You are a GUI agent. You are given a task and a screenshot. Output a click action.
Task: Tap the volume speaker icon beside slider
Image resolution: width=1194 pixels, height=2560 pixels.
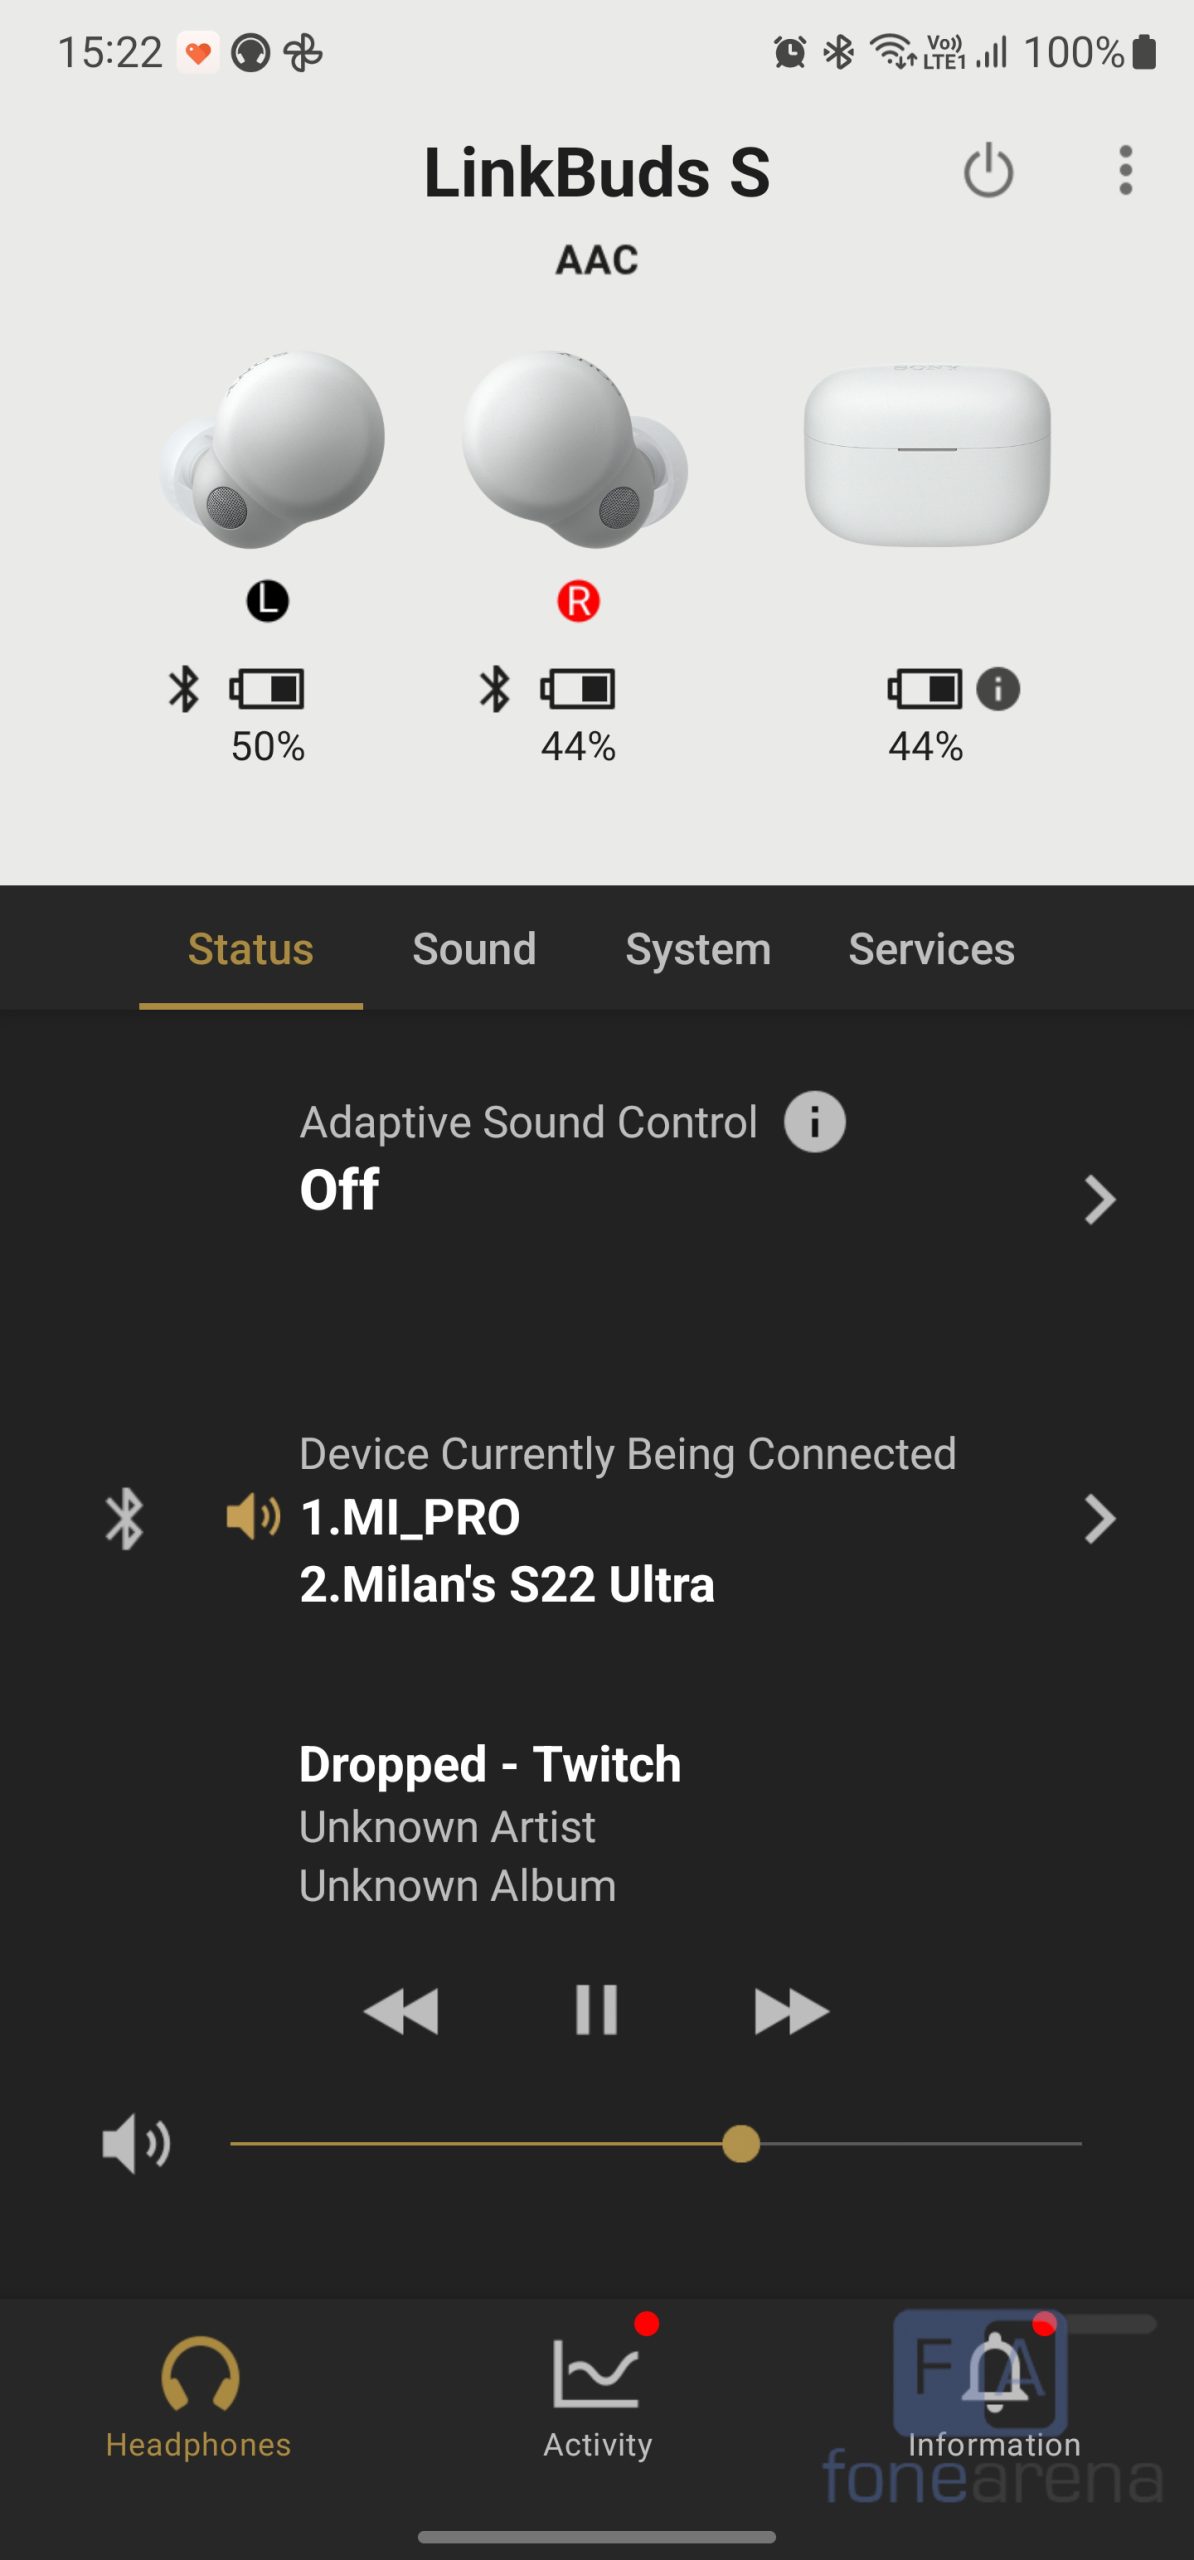click(x=136, y=2144)
